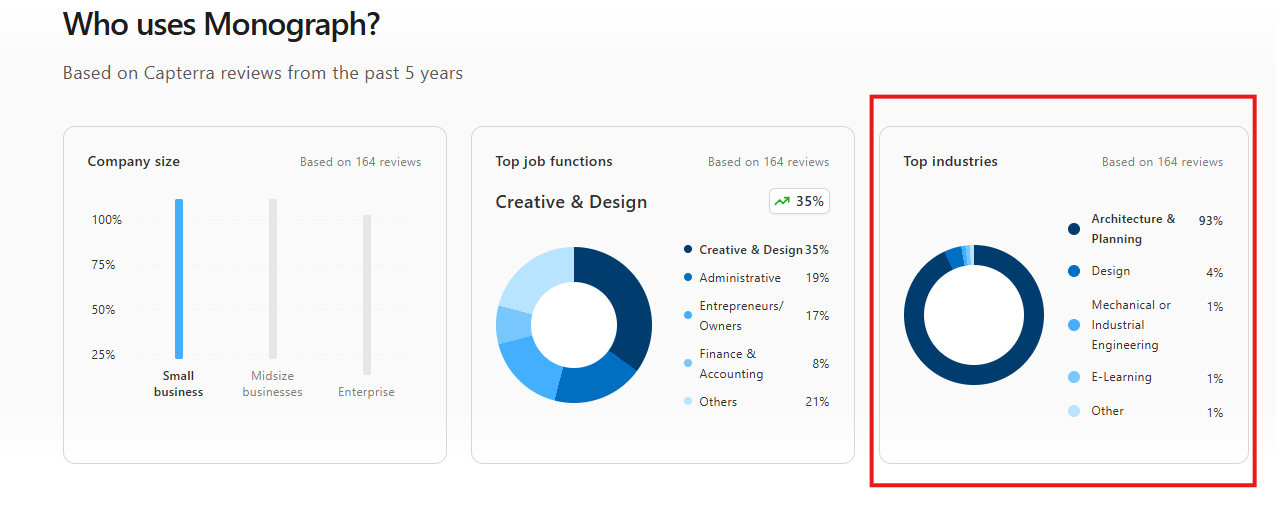Click the 35% growth badge

pyautogui.click(x=799, y=201)
